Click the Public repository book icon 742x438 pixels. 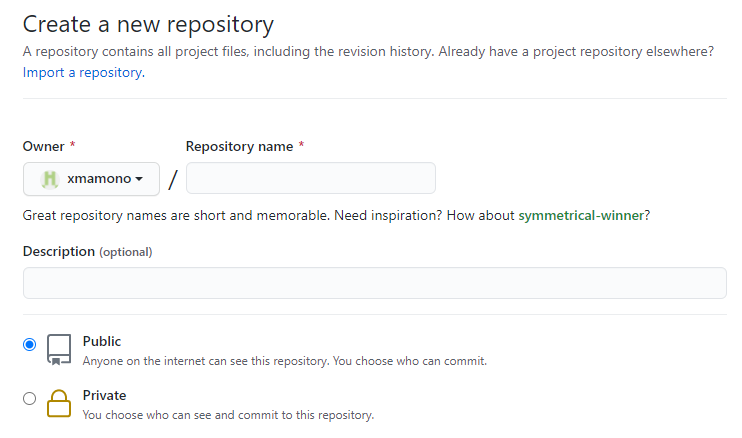coord(59,350)
